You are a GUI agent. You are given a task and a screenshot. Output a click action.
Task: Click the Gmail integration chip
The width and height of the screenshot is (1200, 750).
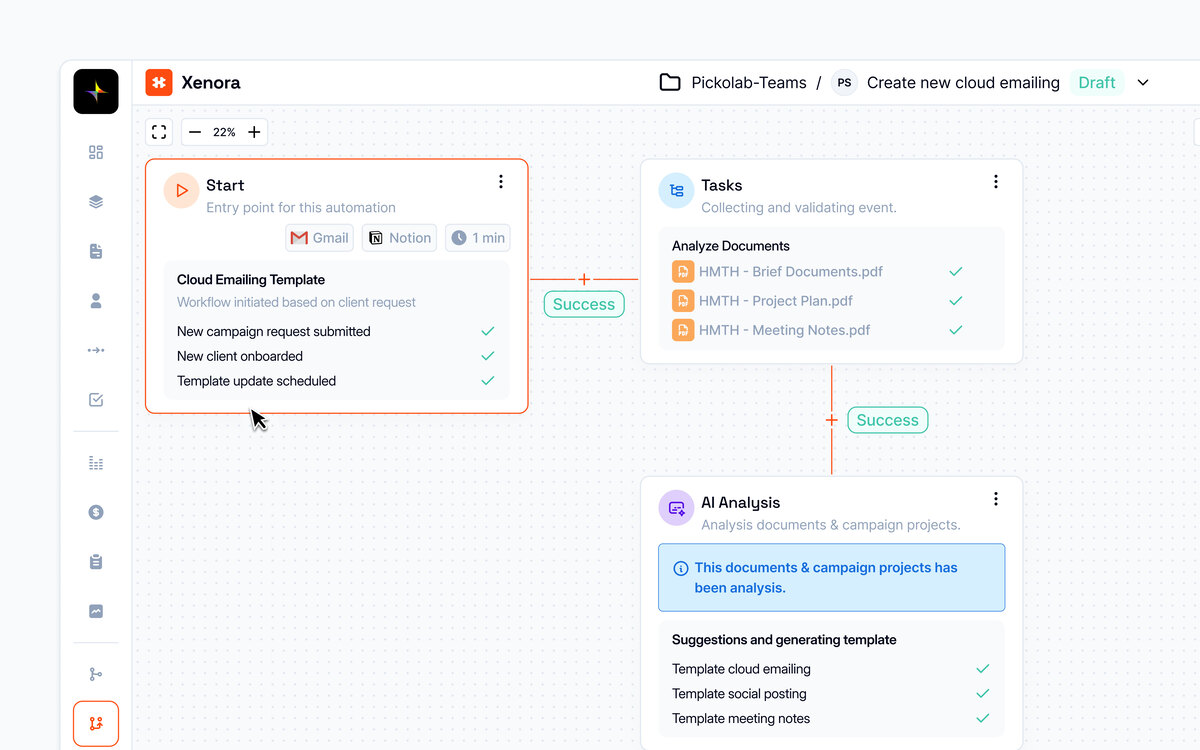pos(320,238)
